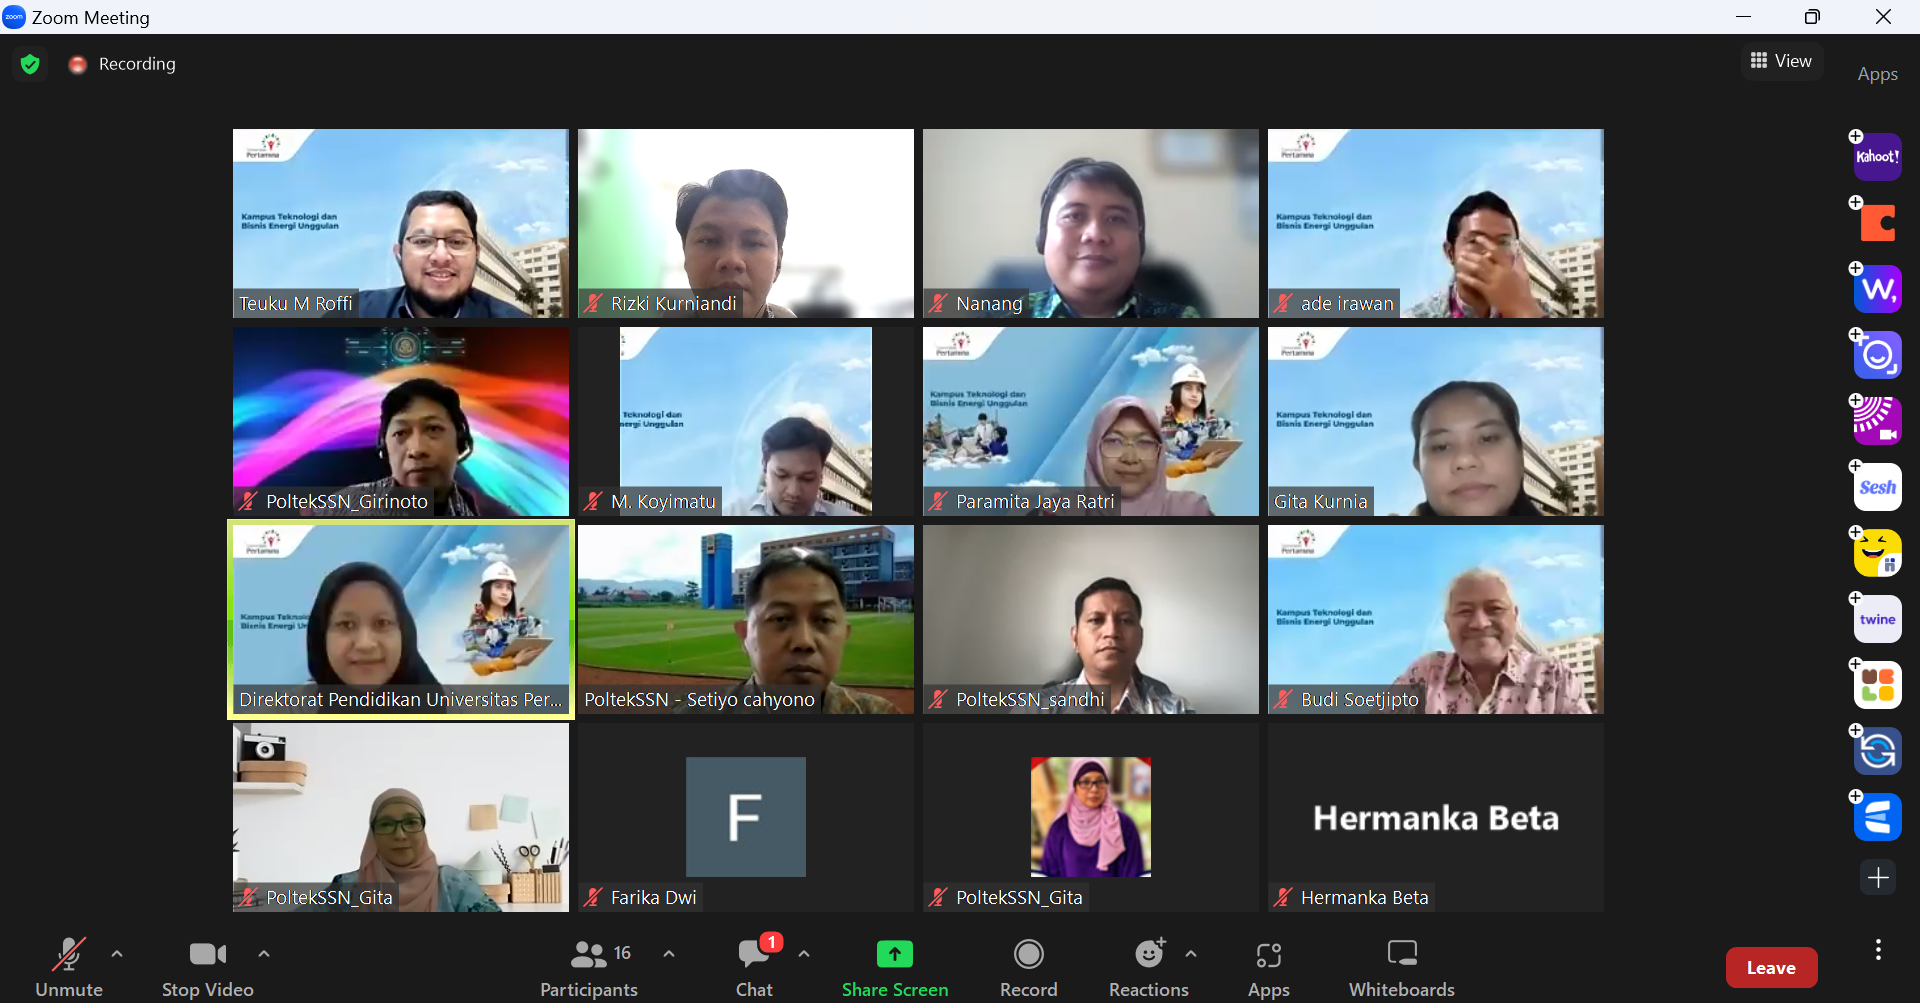The height and width of the screenshot is (1003, 1920).
Task: Select Hermanka Beta's video tile
Action: pyautogui.click(x=1435, y=817)
